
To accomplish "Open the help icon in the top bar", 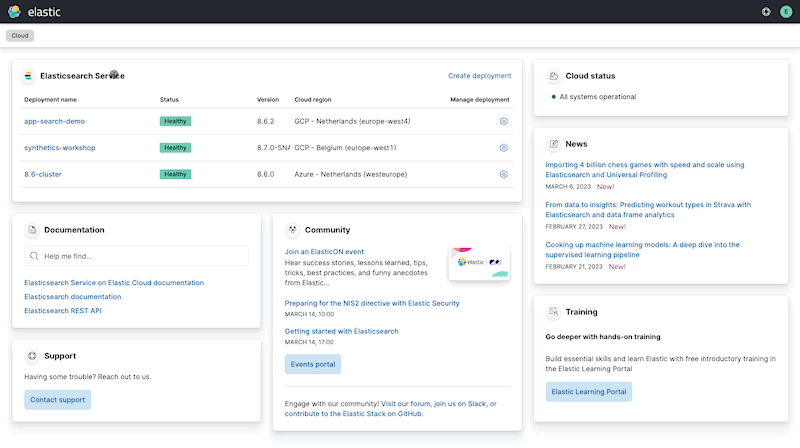I will pos(766,12).
